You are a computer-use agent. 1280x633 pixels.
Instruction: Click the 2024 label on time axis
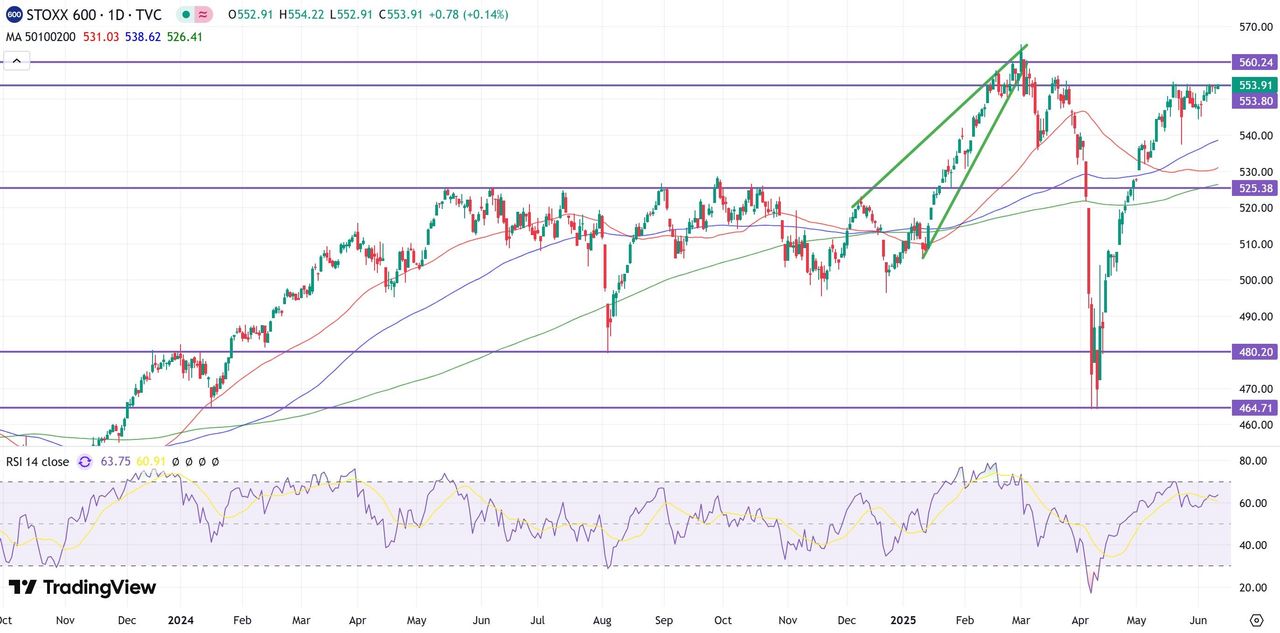(183, 620)
